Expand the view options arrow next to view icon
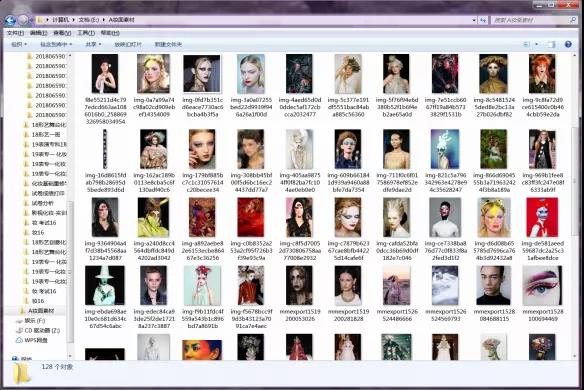This screenshot has width=584, height=390. [536, 44]
